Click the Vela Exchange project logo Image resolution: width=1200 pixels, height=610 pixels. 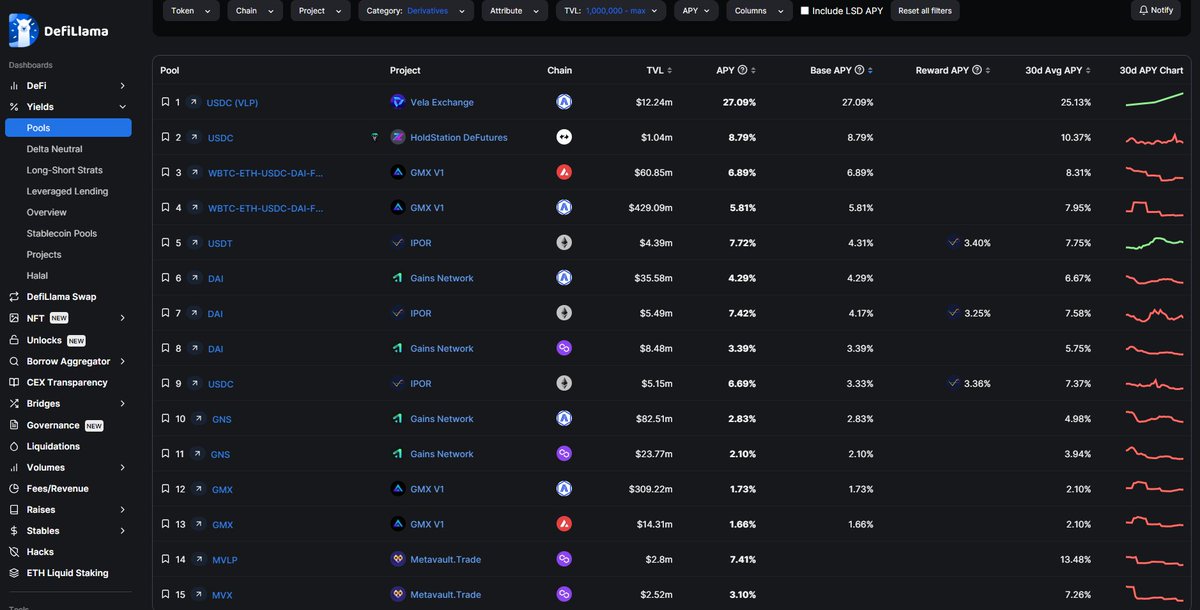coord(398,102)
